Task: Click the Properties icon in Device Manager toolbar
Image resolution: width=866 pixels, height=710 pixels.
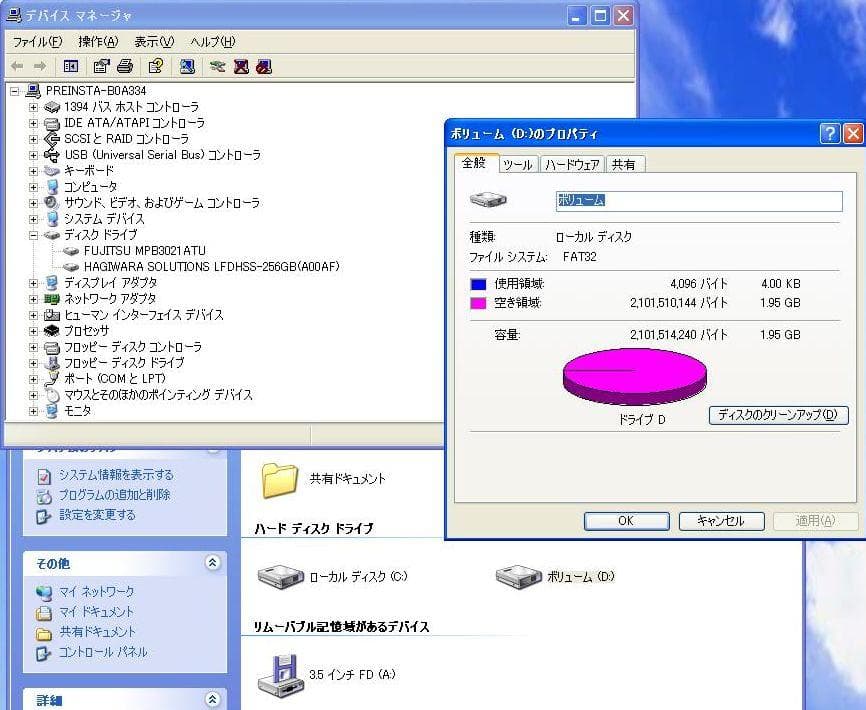Action: (102, 67)
